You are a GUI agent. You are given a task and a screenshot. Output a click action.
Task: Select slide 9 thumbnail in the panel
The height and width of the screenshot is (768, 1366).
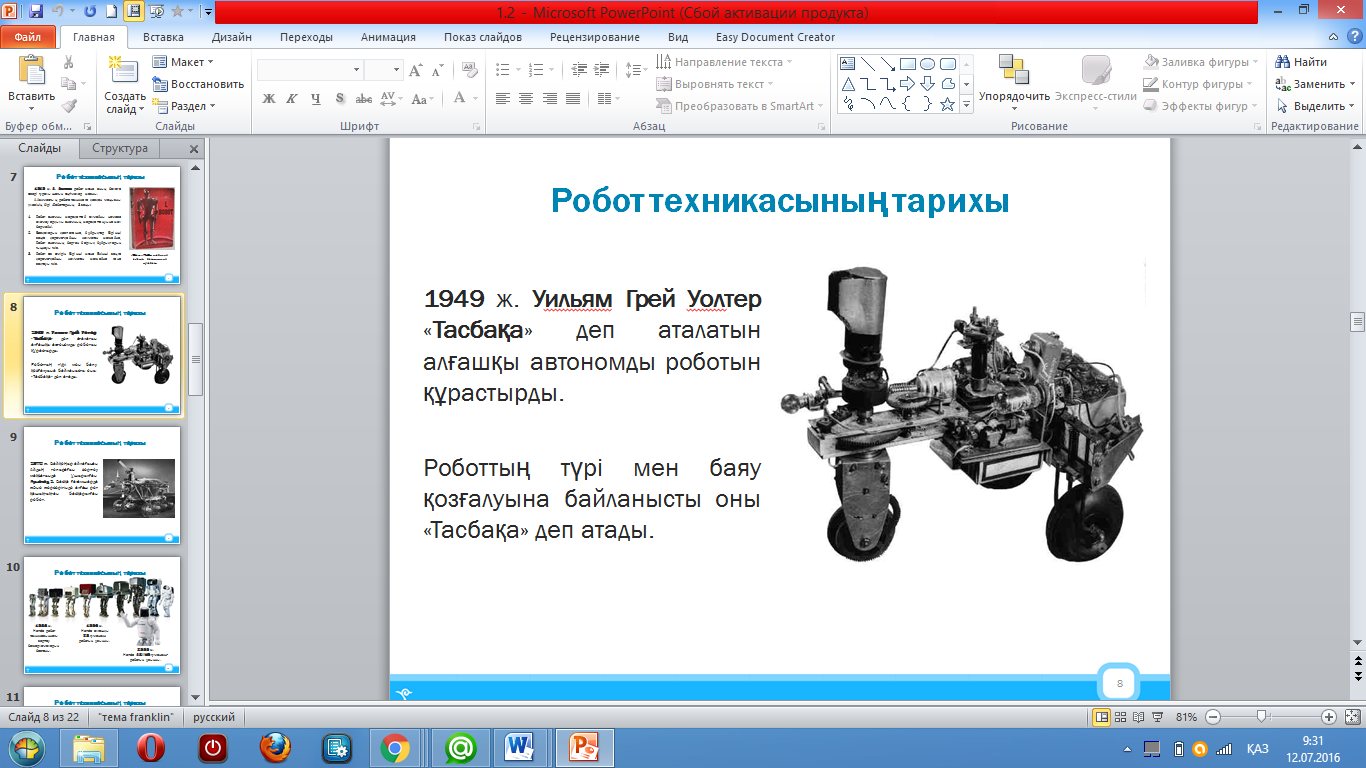[x=102, y=485]
